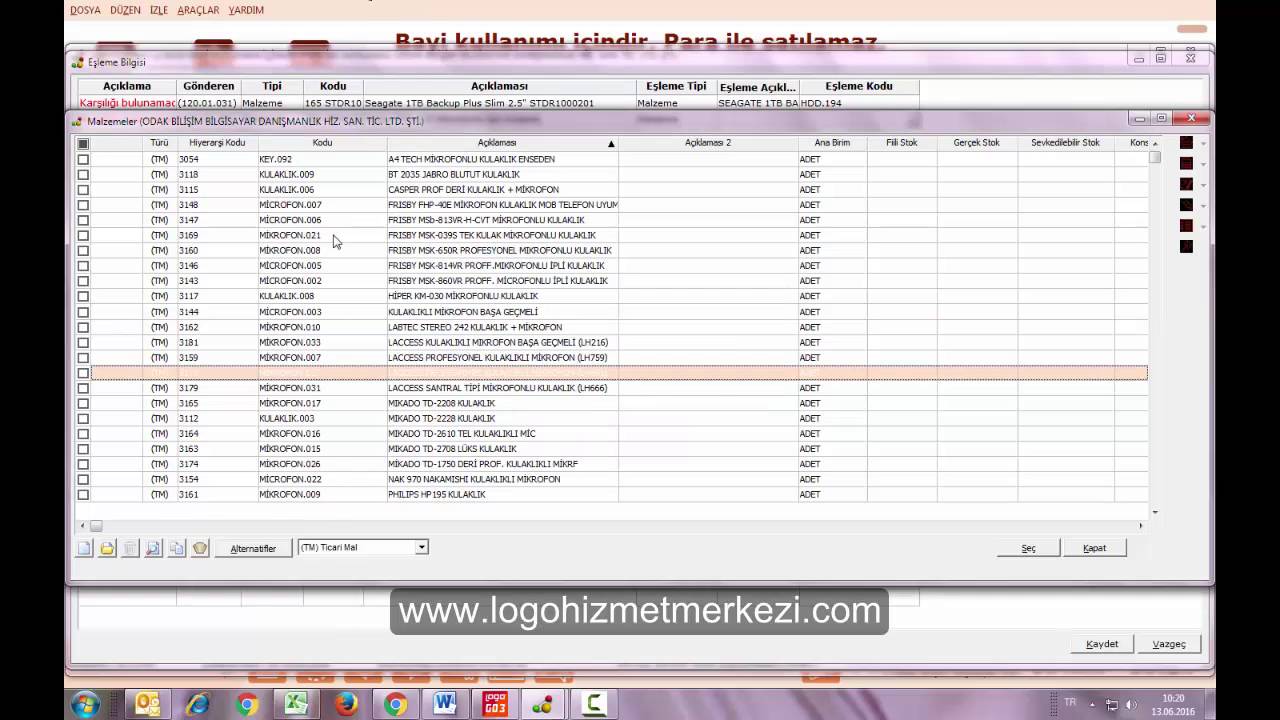This screenshot has height=720, width=1280.
Task: Click the system clock showing 10:20
Action: click(1173, 699)
